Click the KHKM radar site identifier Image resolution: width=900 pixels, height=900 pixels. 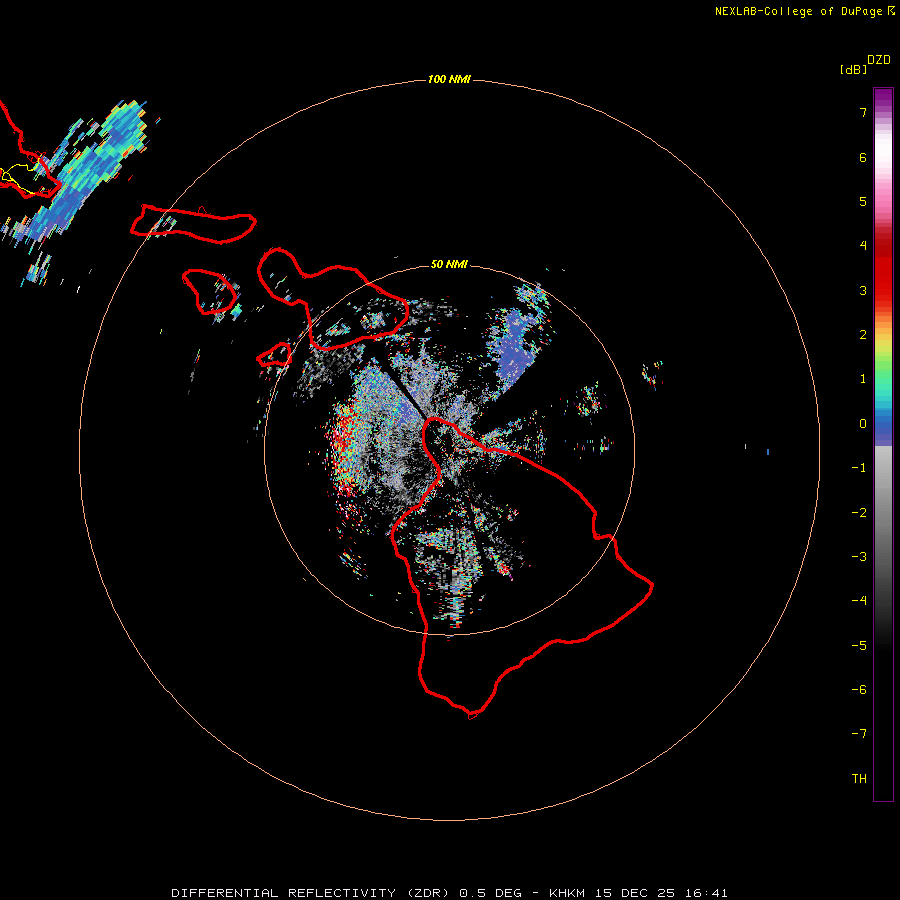point(567,893)
